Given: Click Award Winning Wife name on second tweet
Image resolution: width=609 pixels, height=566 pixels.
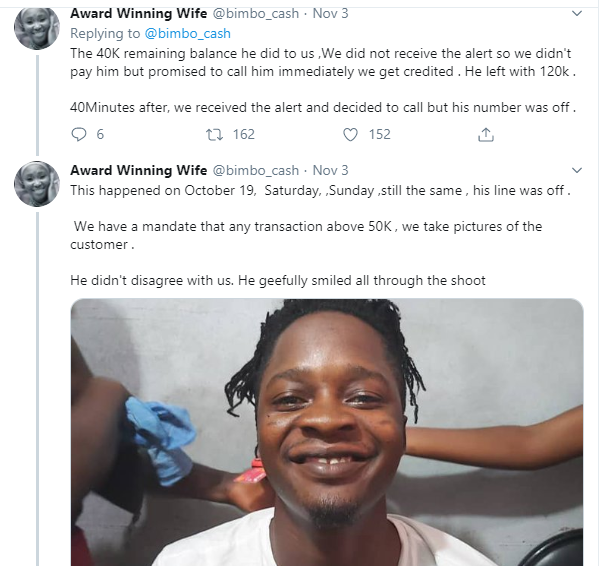Looking at the screenshot, I should pos(137,170).
